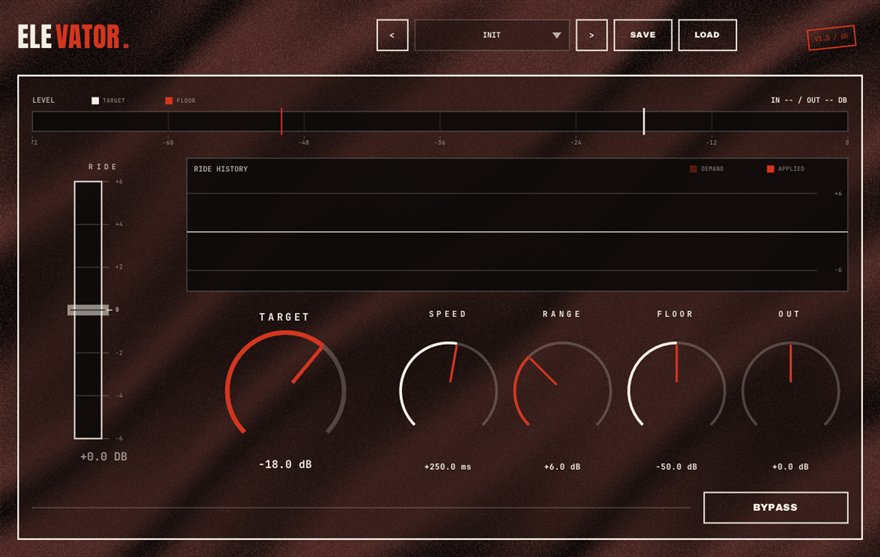The image size is (880, 557).
Task: Click the -12 tick on the level scale
Action: pyautogui.click(x=711, y=143)
